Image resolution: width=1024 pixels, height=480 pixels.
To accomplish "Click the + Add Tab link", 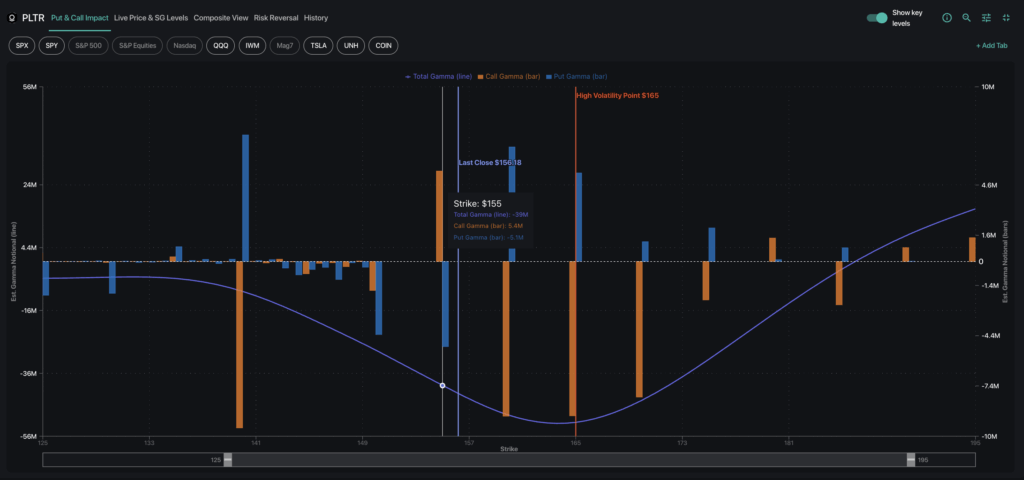I will coord(991,46).
